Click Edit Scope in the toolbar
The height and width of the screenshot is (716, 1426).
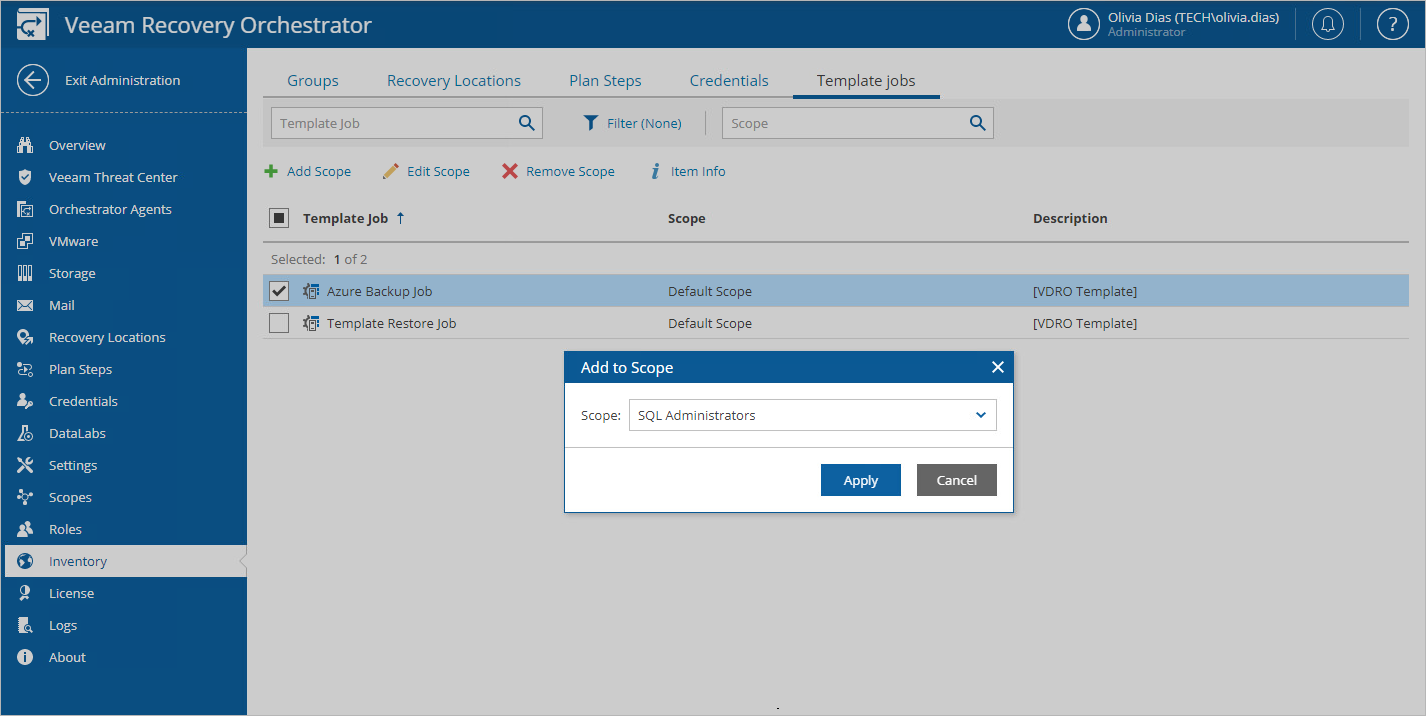[x=426, y=171]
